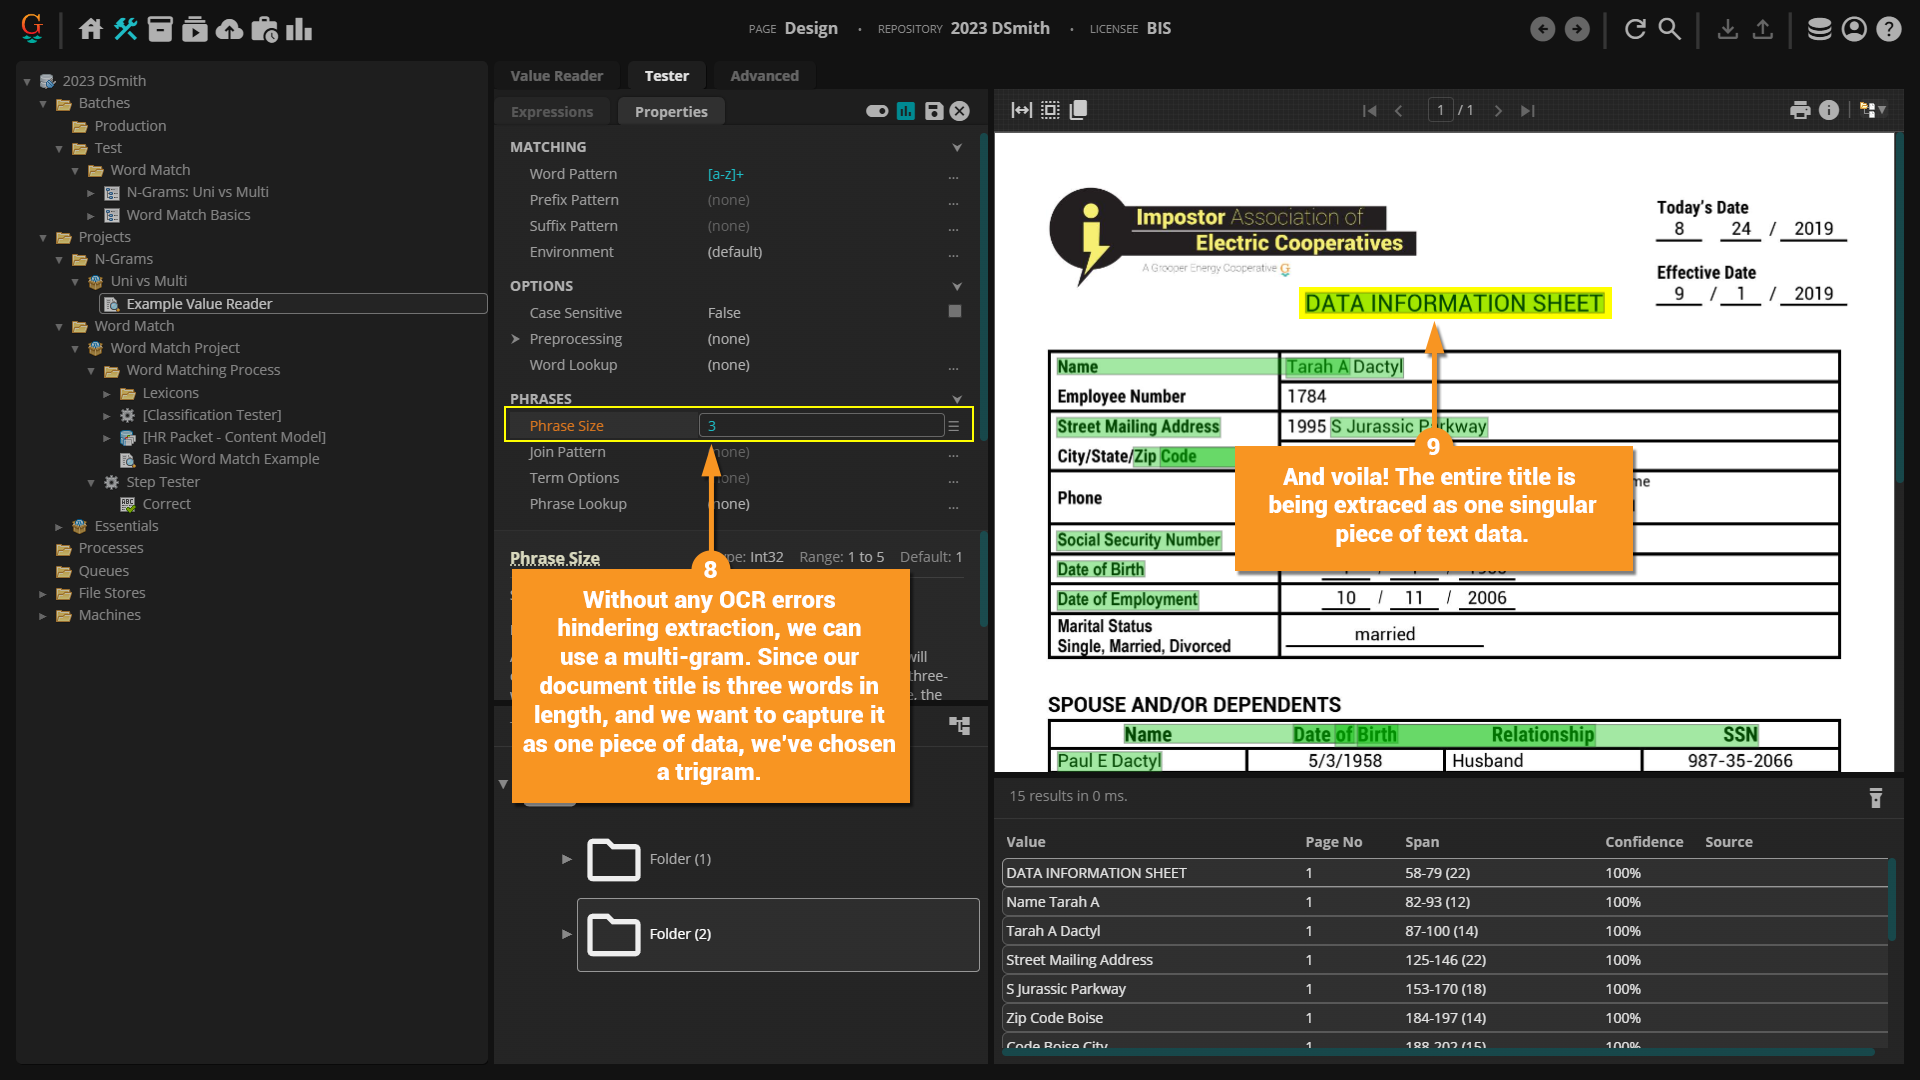Print the document with printer icon
Viewport: 1920px width, 1080px height.
1800,110
